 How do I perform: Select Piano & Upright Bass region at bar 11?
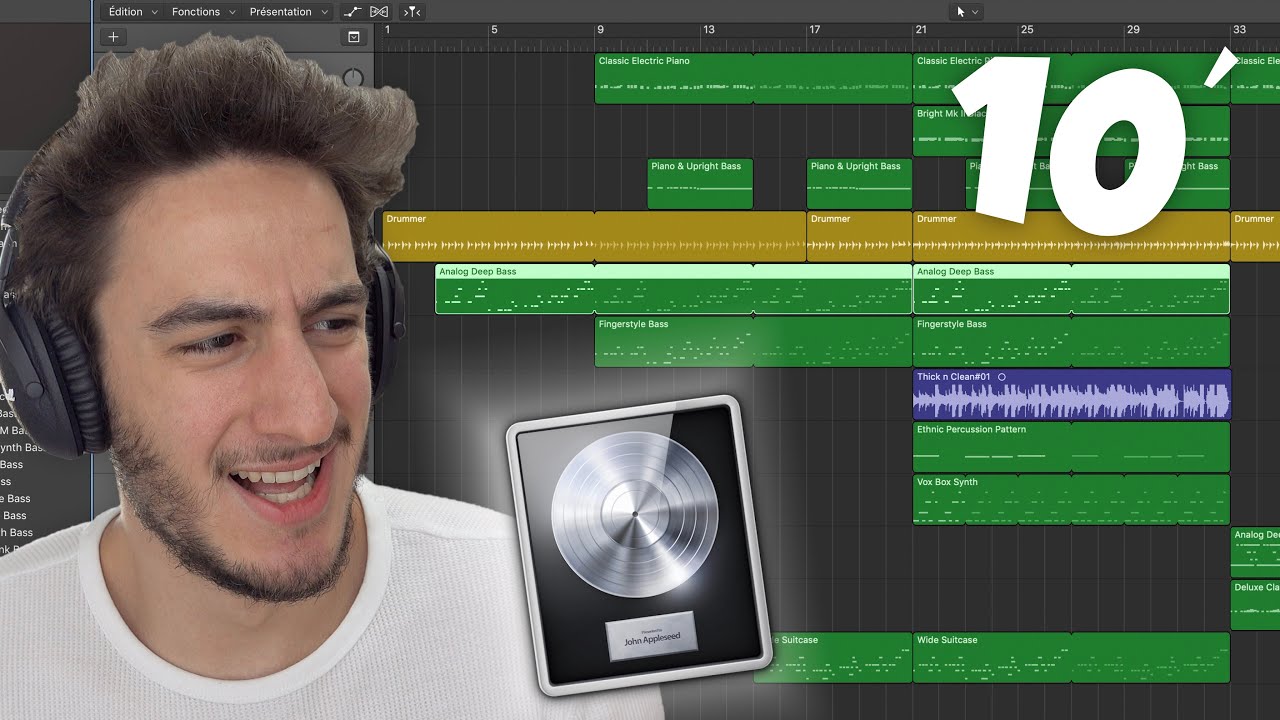click(x=700, y=184)
